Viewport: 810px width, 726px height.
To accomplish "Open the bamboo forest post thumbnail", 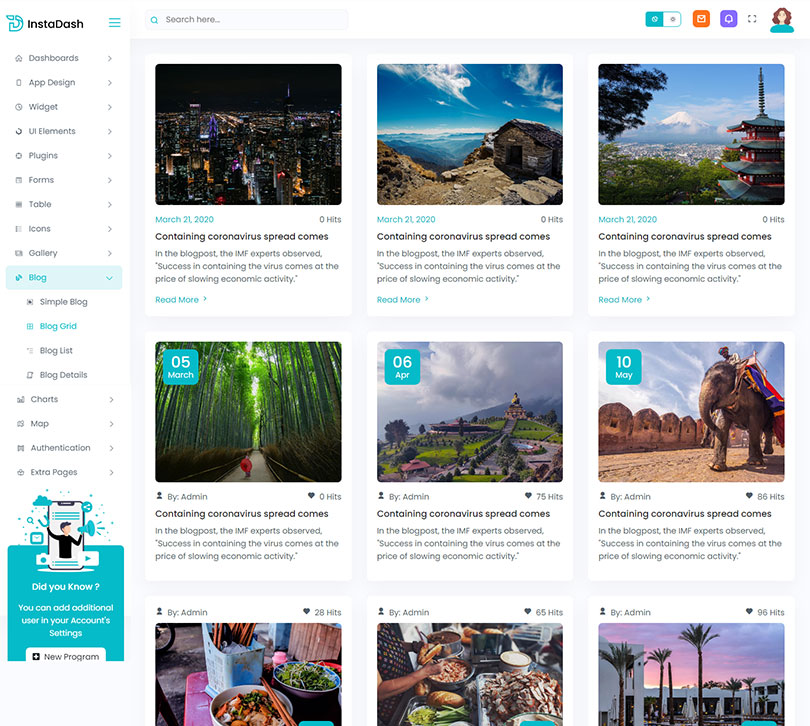I will coord(248,412).
